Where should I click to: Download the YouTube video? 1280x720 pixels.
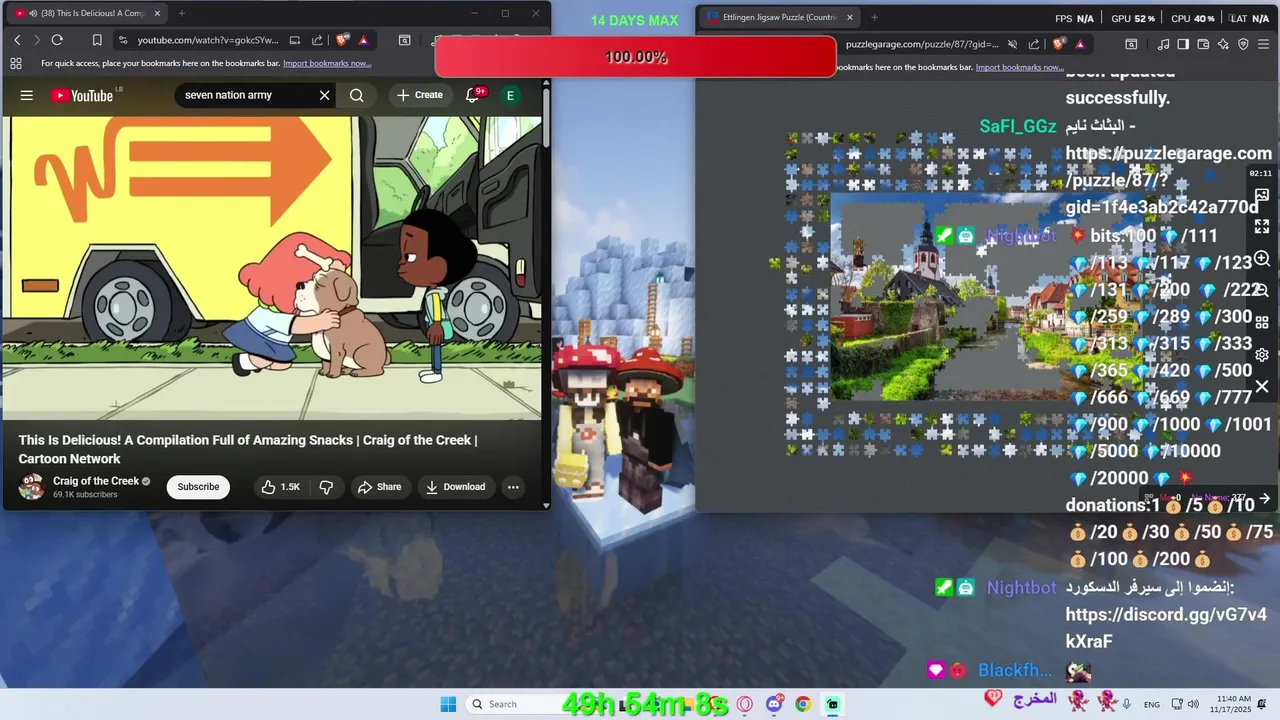[455, 487]
